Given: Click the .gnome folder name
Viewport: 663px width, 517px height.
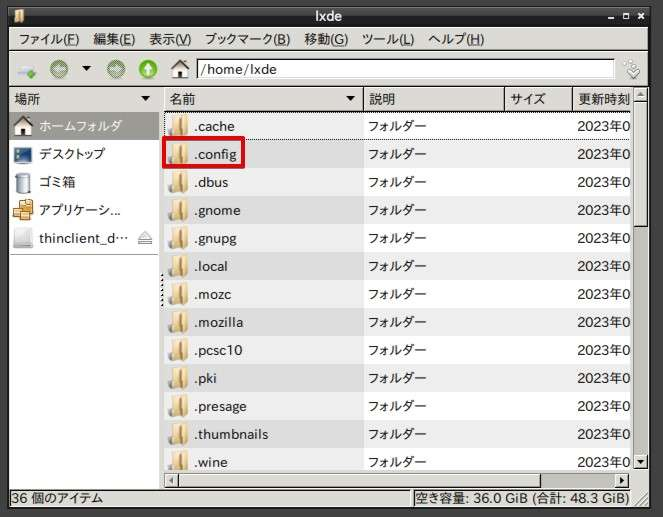Looking at the screenshot, I should click(217, 211).
